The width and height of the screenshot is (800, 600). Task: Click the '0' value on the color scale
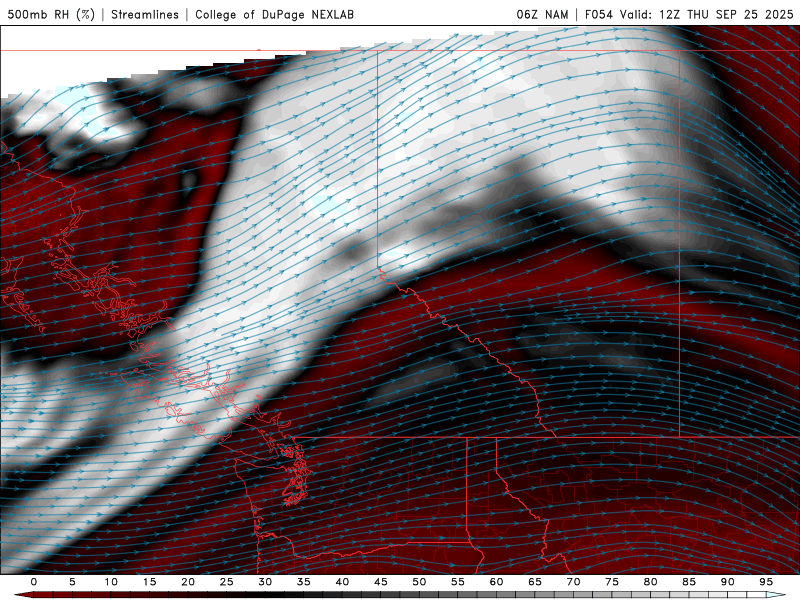[34, 582]
